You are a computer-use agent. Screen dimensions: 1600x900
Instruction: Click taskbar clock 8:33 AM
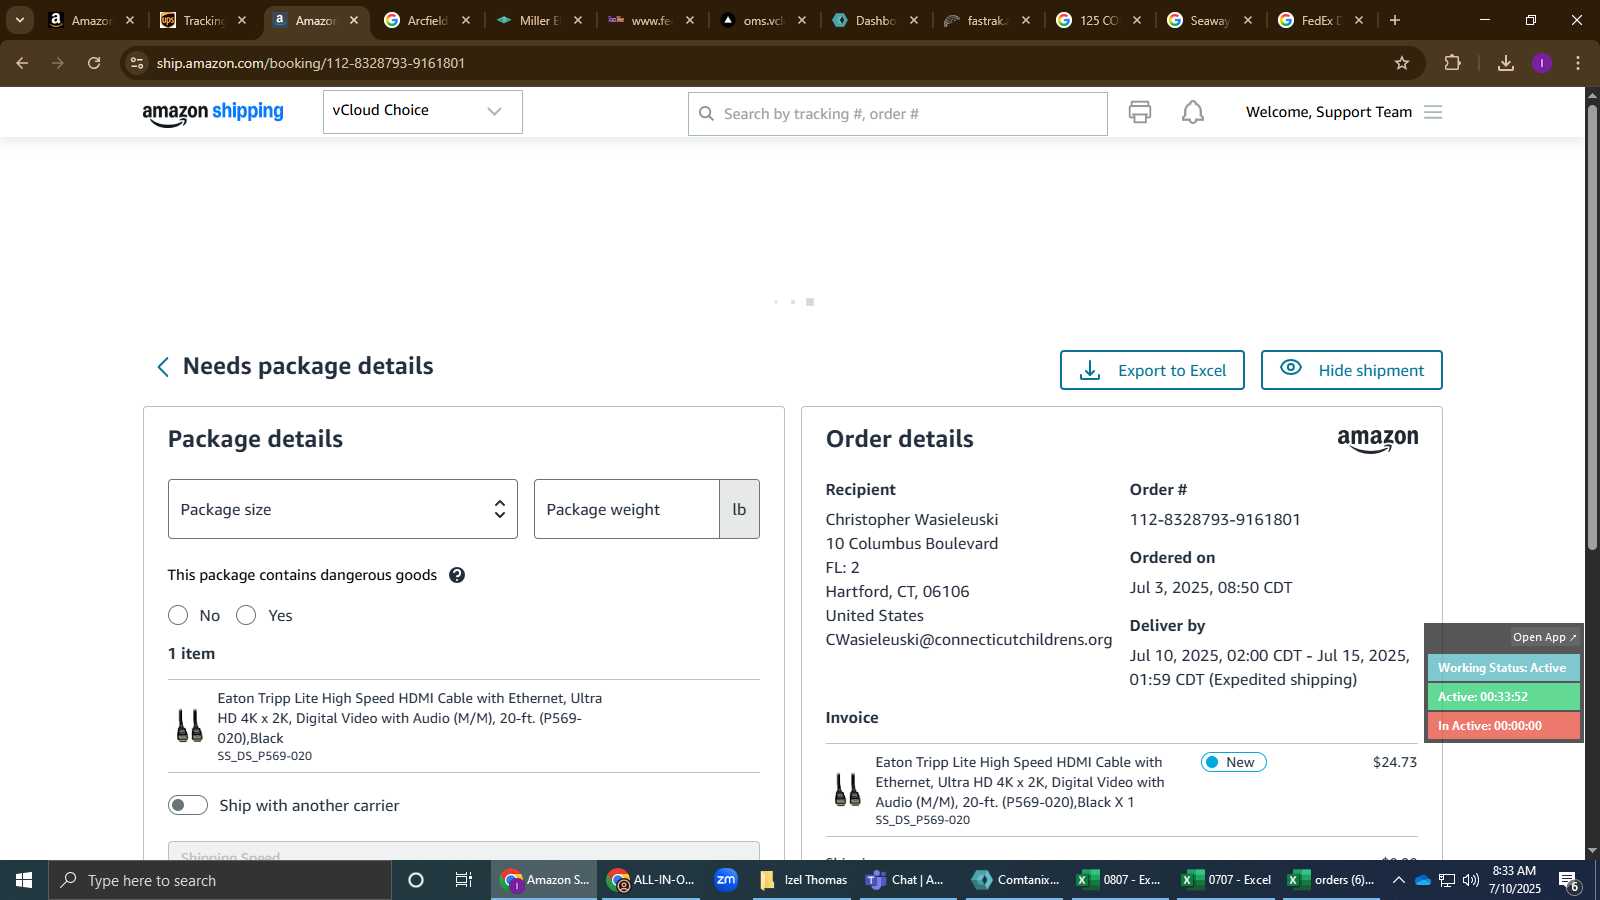pos(1514,880)
